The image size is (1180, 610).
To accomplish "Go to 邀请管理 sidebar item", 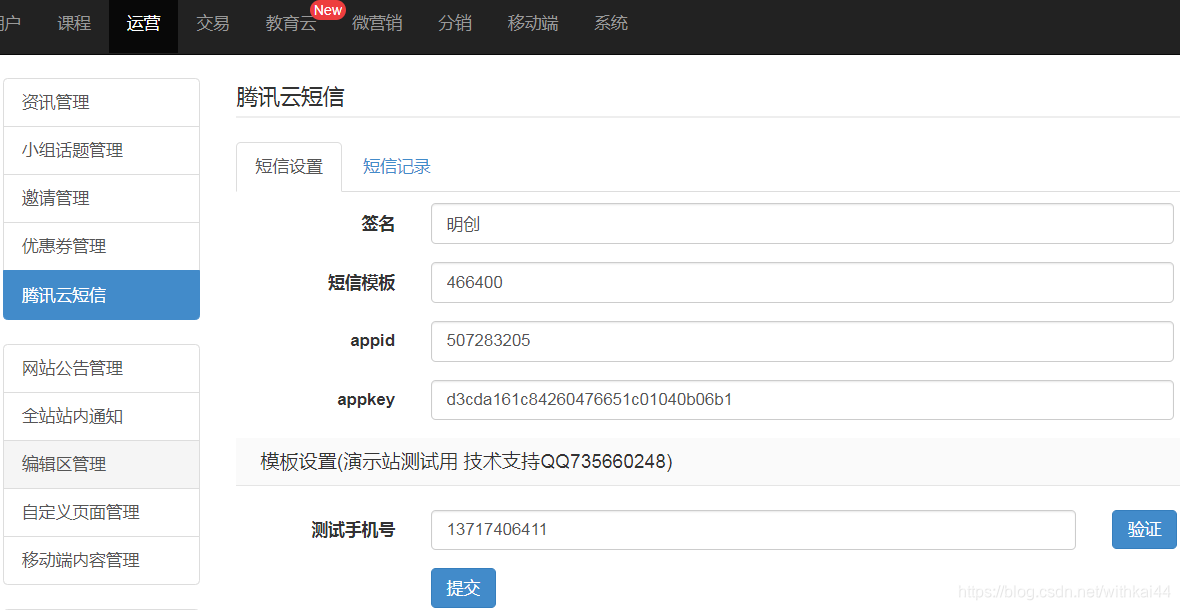I will point(102,199).
